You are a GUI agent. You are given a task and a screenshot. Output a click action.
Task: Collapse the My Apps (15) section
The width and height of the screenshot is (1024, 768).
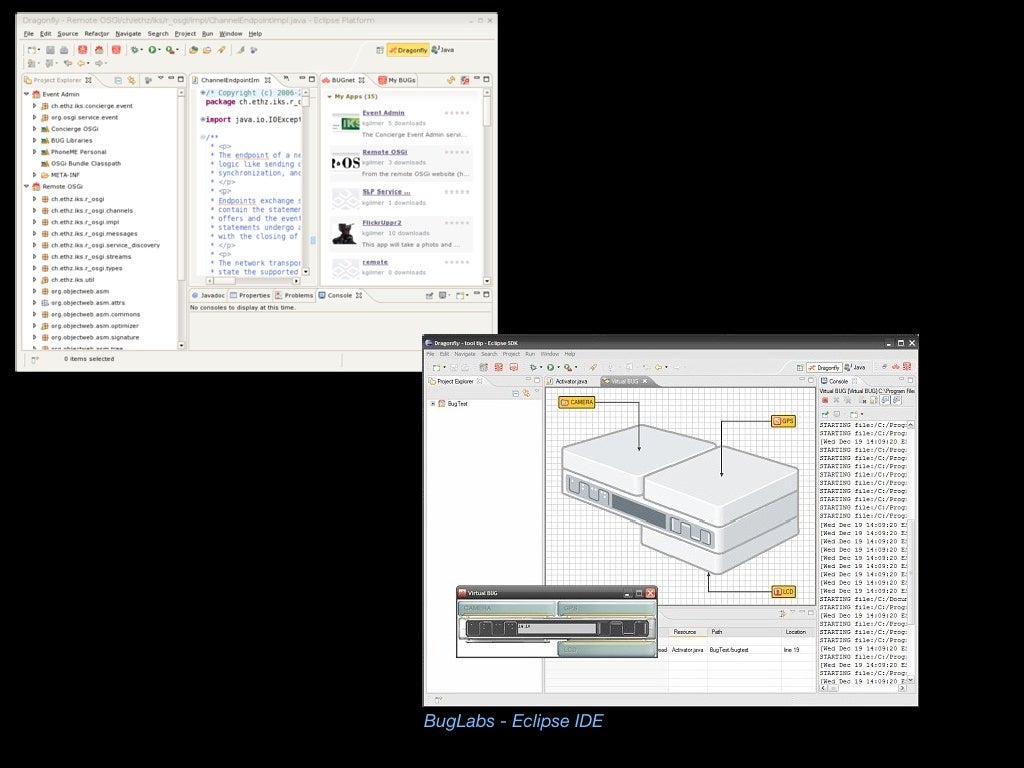(x=329, y=97)
